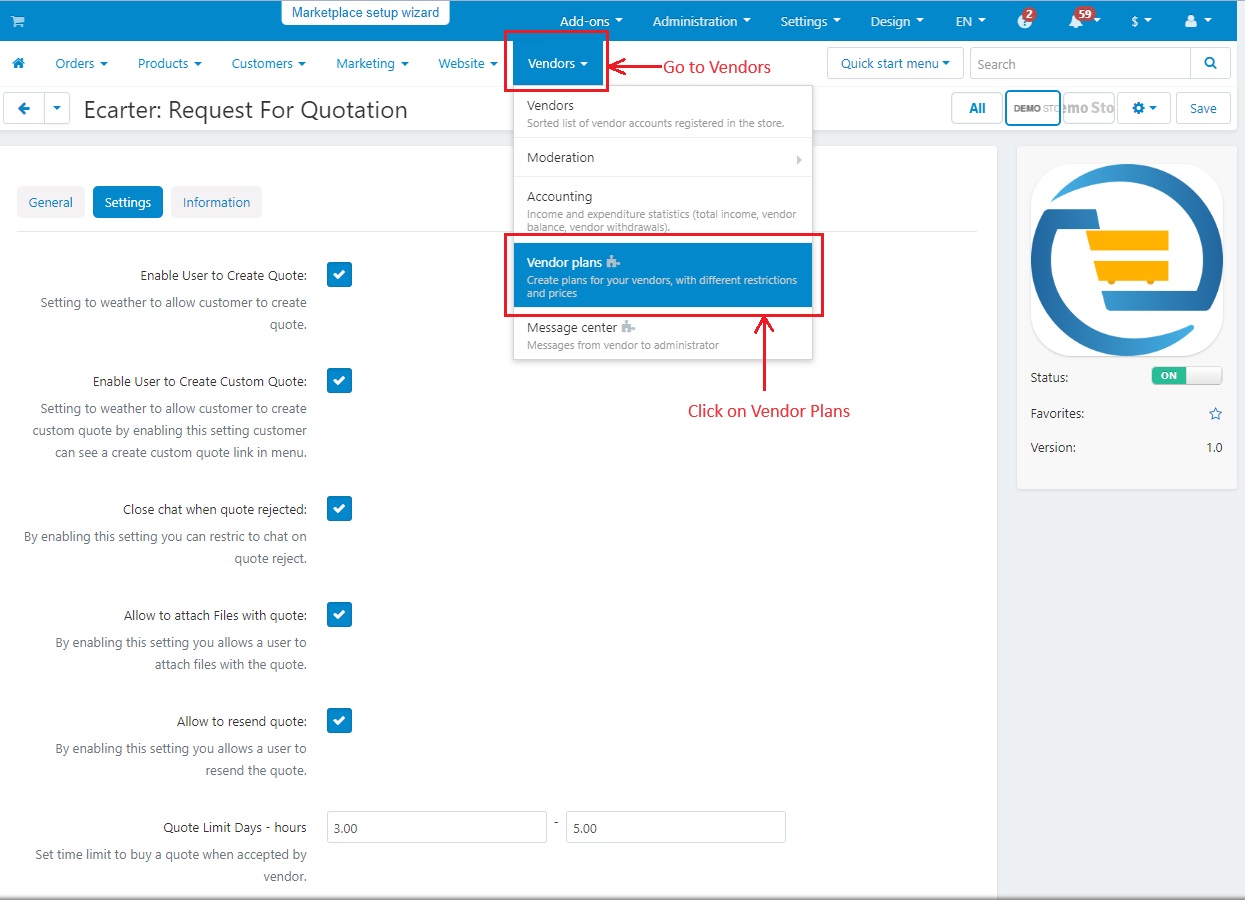Screen dimensions: 1245x900
Task: Open the Orders dropdown menu
Action: [x=81, y=63]
